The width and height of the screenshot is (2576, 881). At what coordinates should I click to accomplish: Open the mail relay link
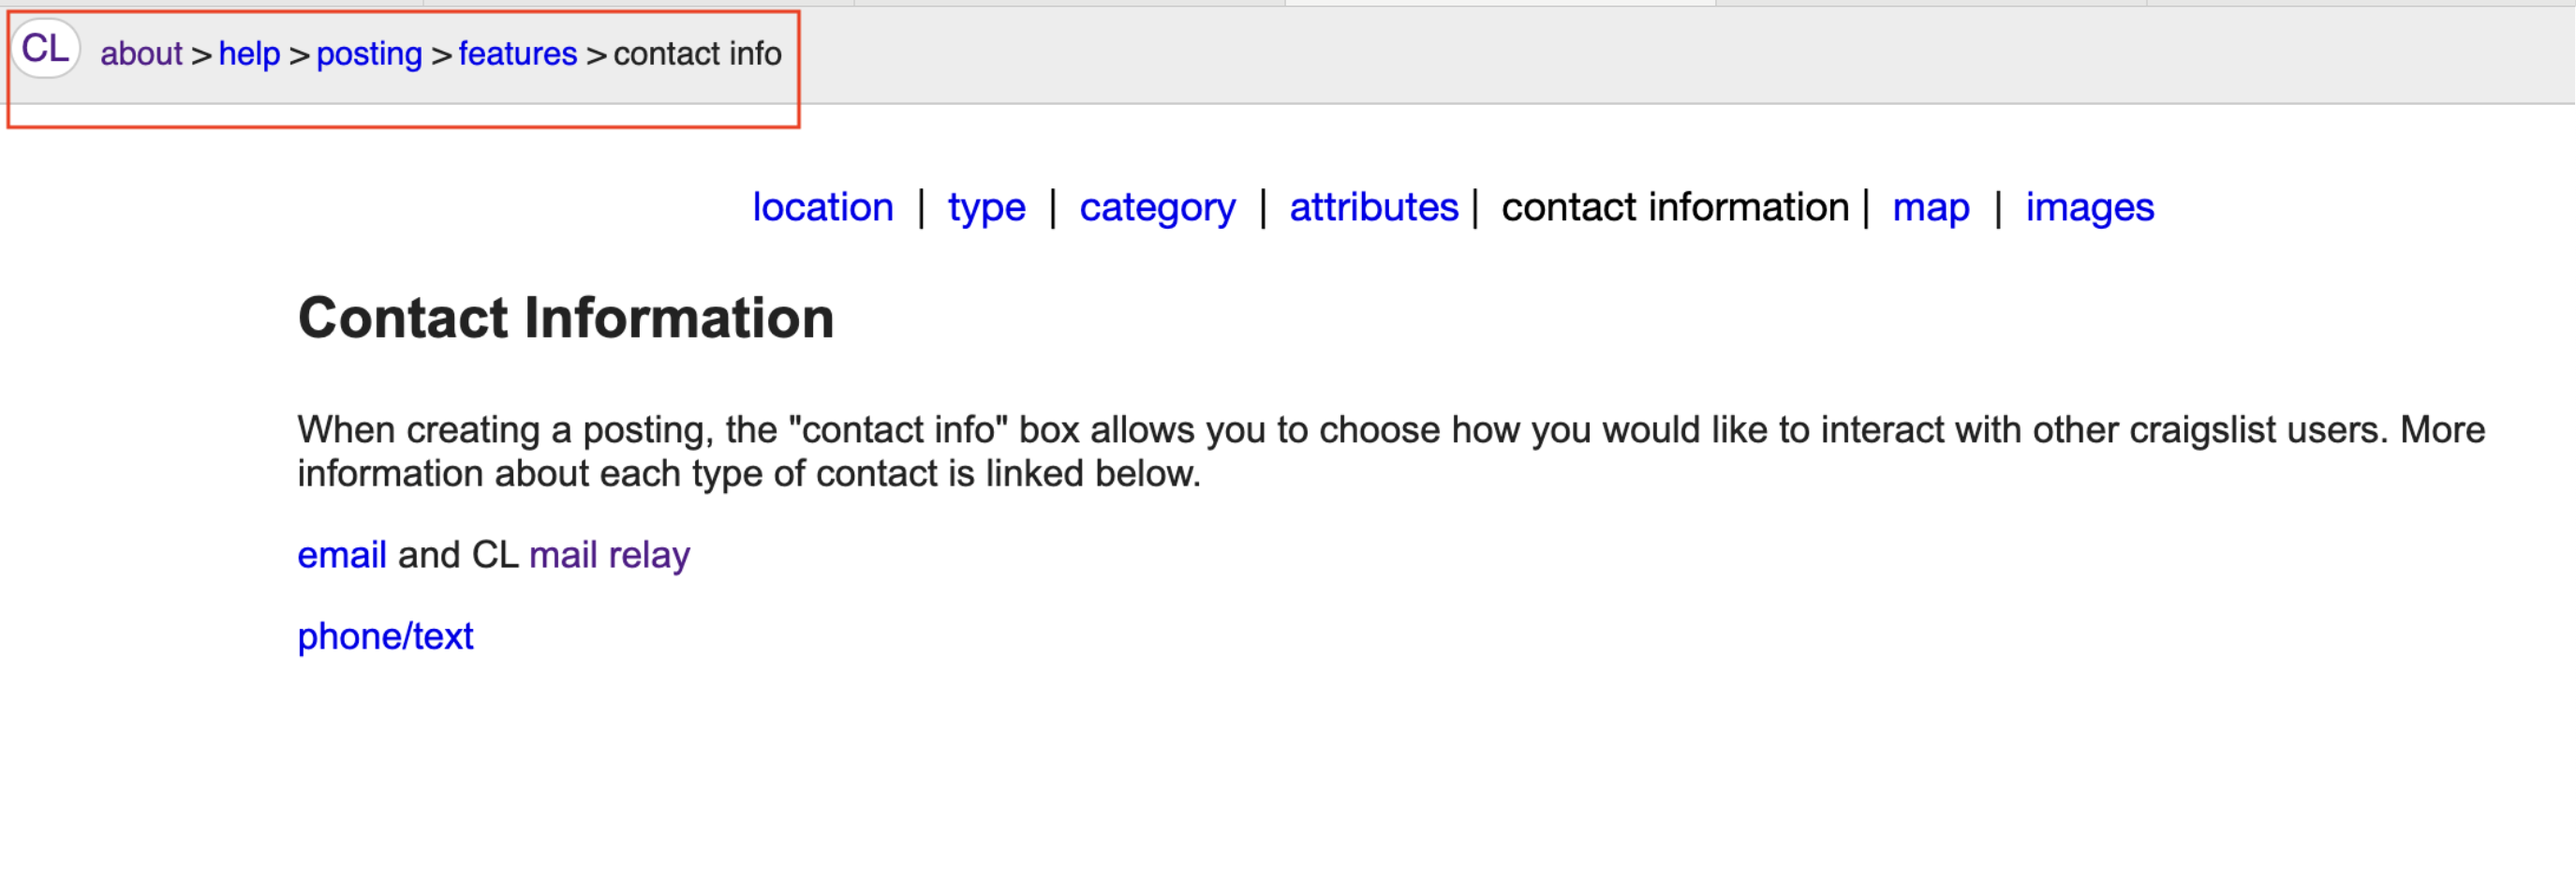coord(609,555)
